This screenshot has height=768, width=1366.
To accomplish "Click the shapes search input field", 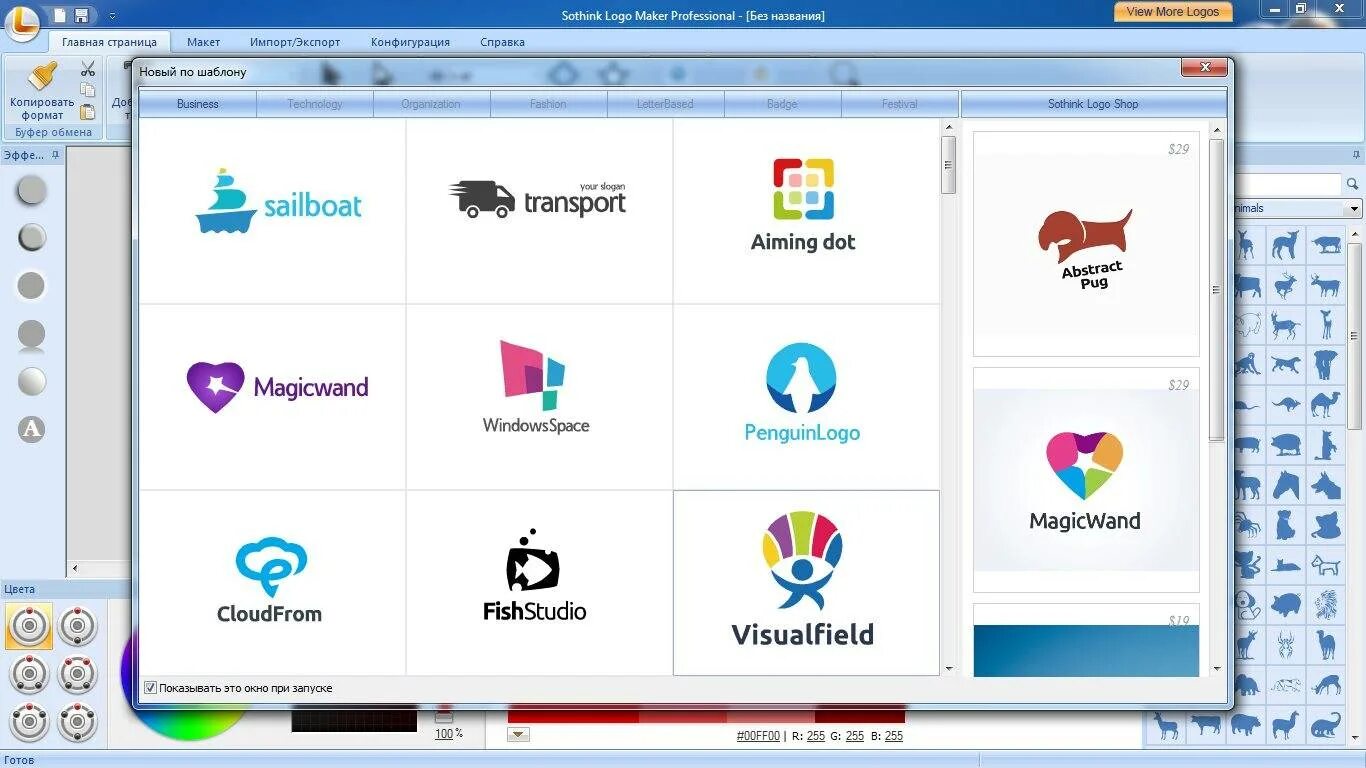I will pos(1290,184).
